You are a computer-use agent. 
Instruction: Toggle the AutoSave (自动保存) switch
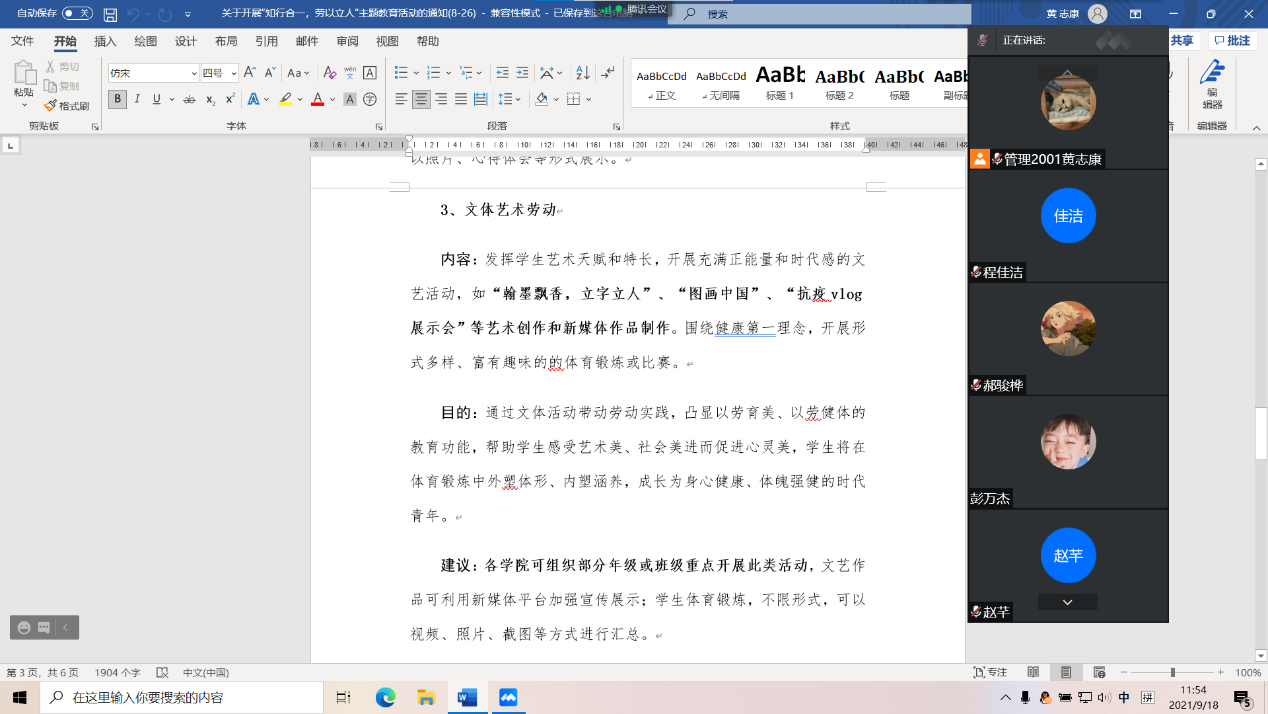[x=76, y=14]
